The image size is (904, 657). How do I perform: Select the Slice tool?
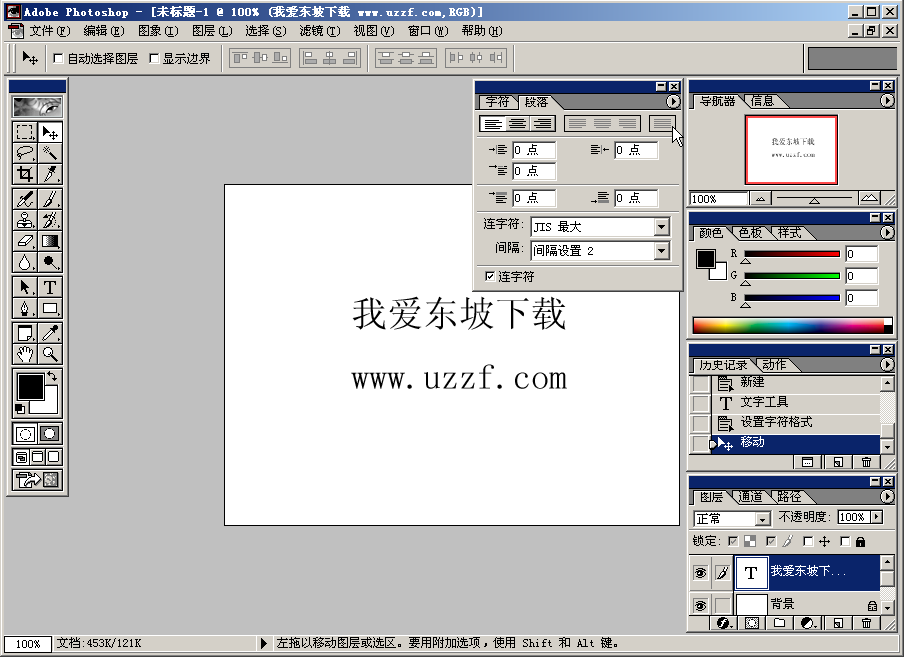click(50, 173)
